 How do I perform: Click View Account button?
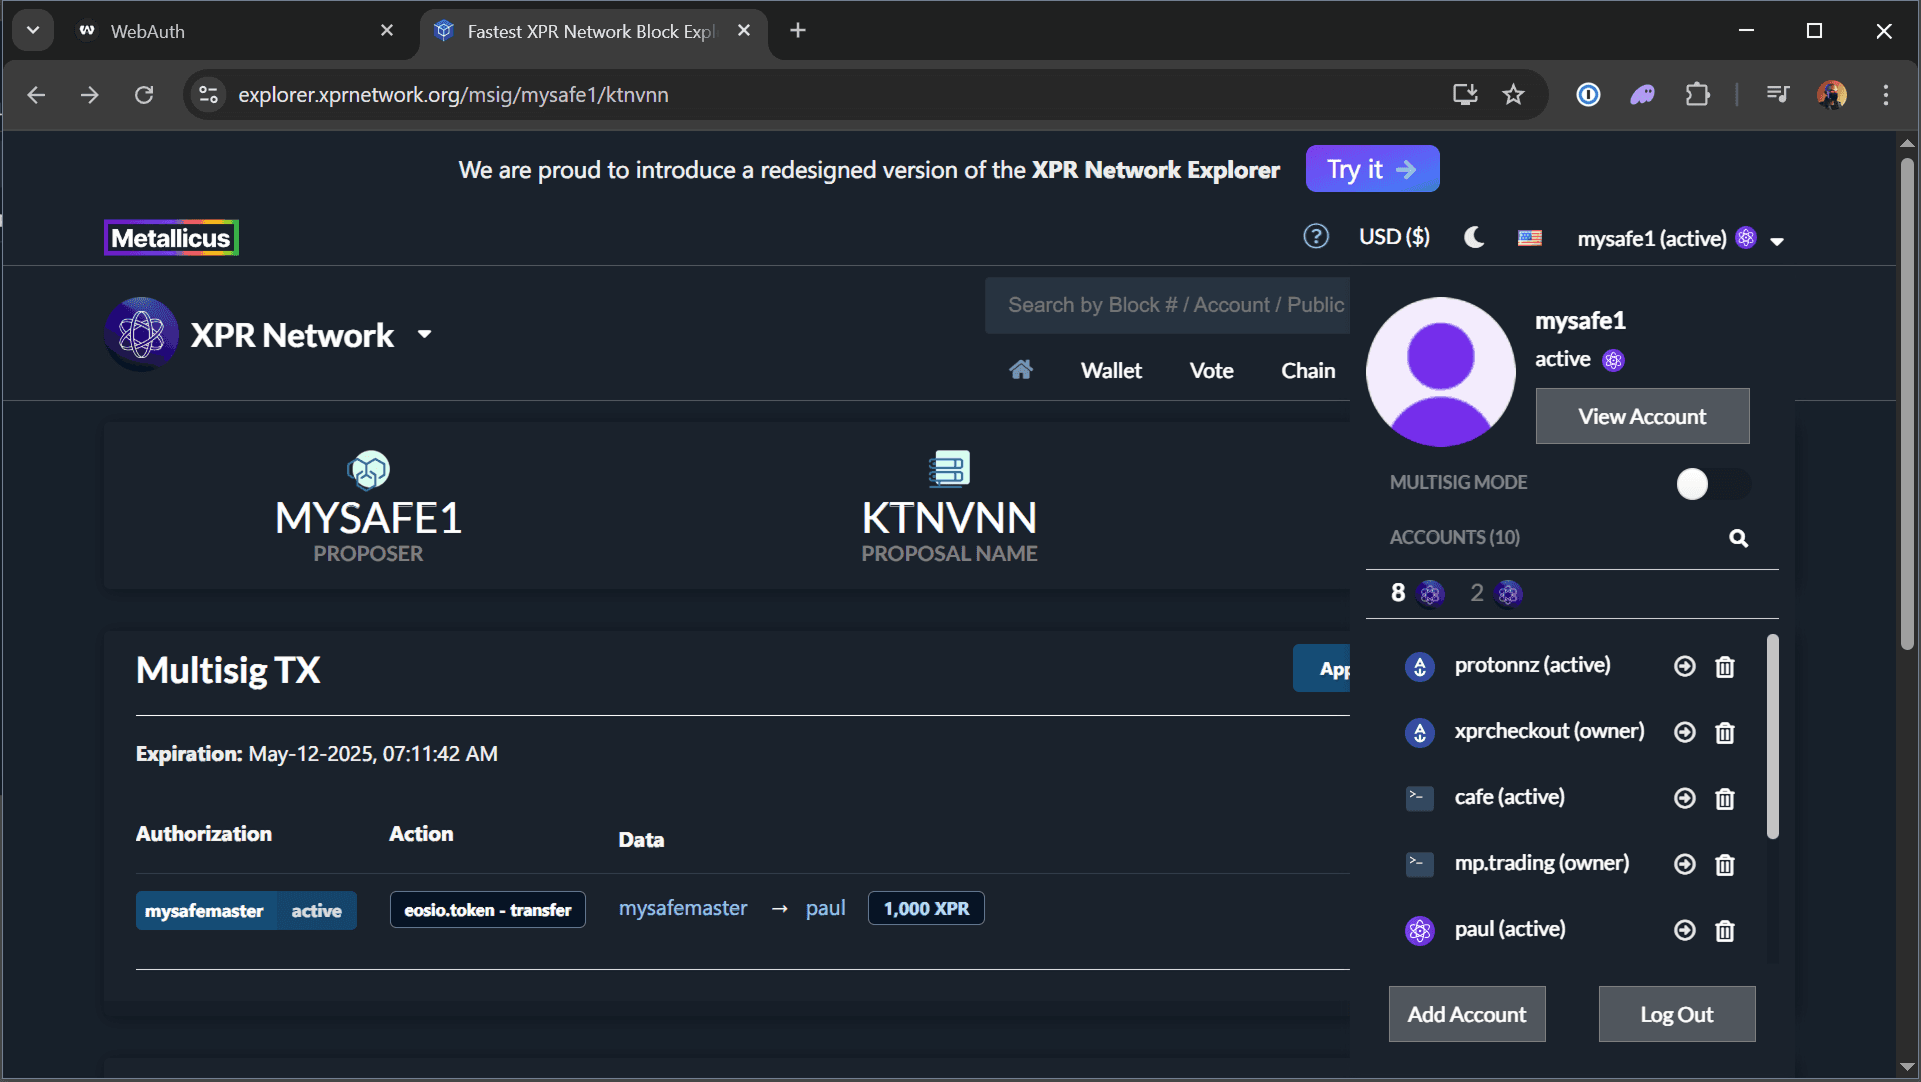click(1642, 416)
